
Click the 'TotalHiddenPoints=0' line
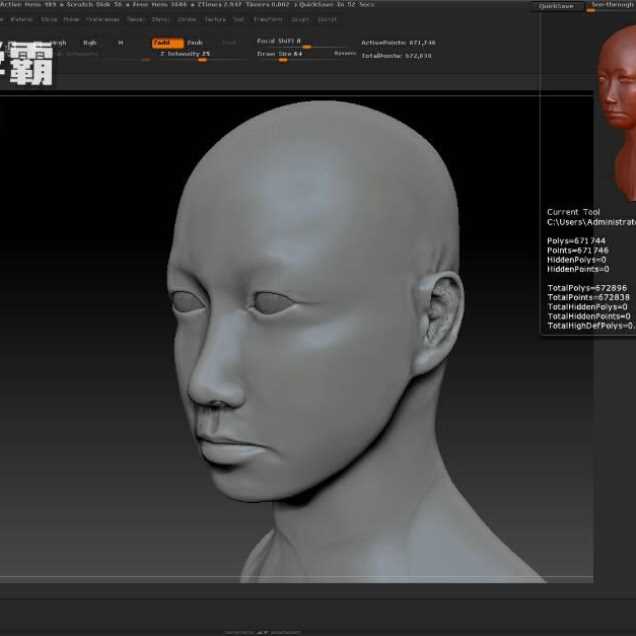(589, 316)
